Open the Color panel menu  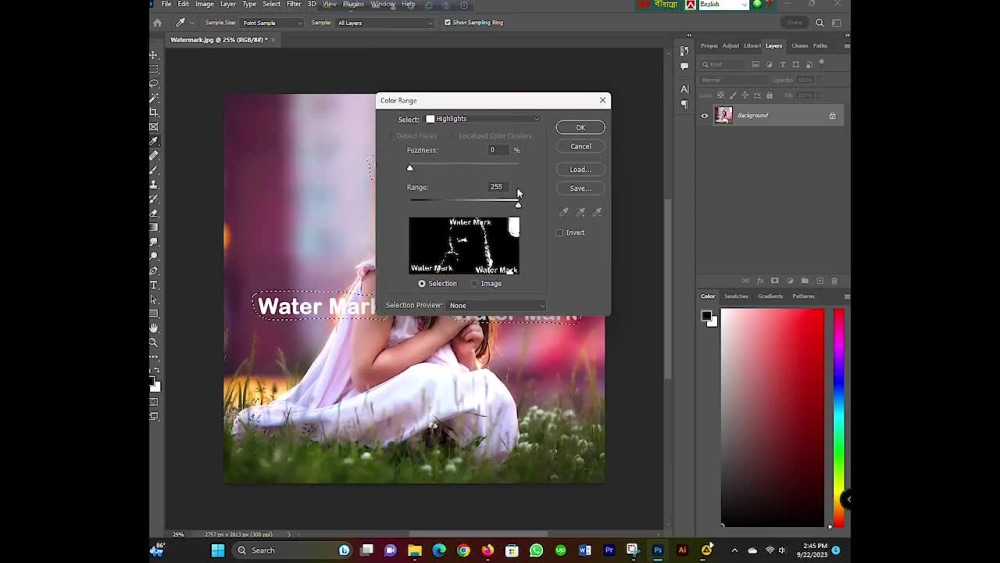[847, 296]
